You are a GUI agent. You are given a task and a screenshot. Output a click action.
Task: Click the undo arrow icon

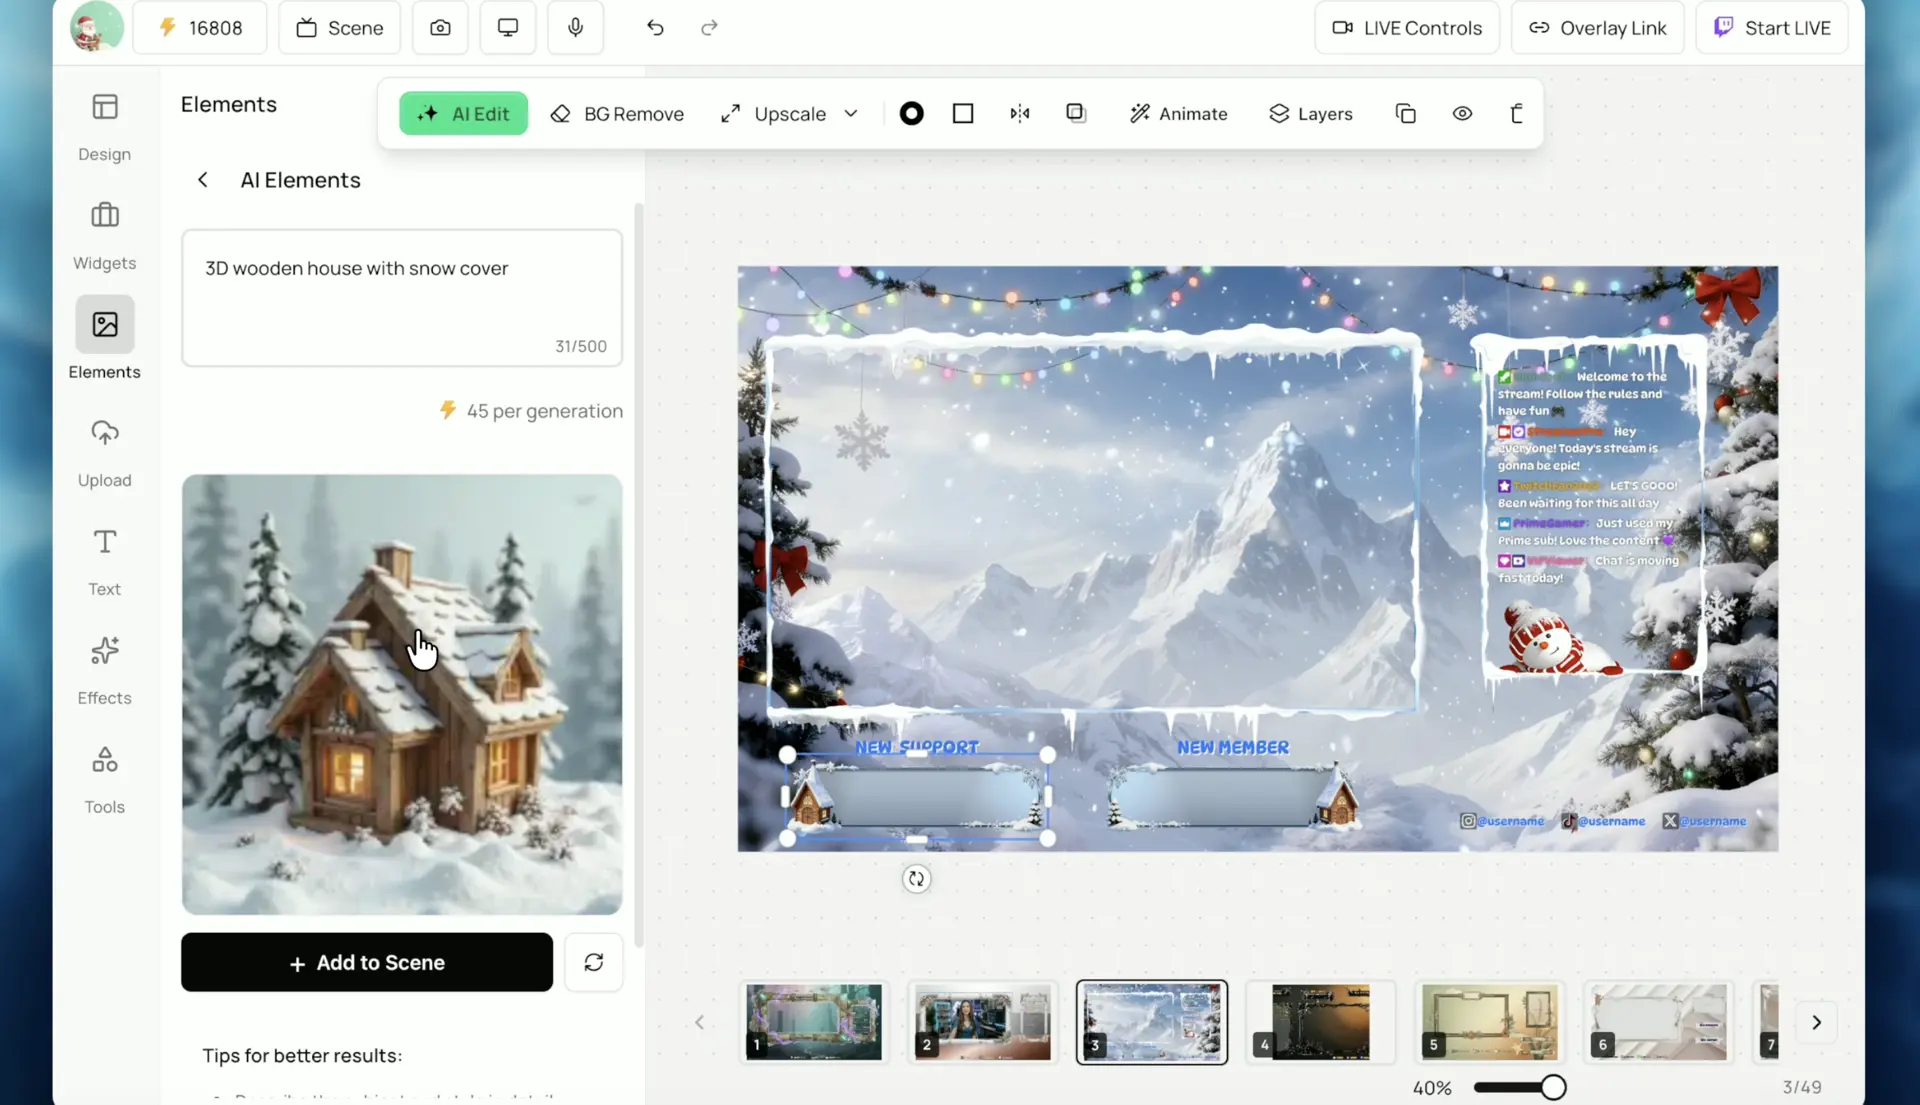(x=655, y=28)
